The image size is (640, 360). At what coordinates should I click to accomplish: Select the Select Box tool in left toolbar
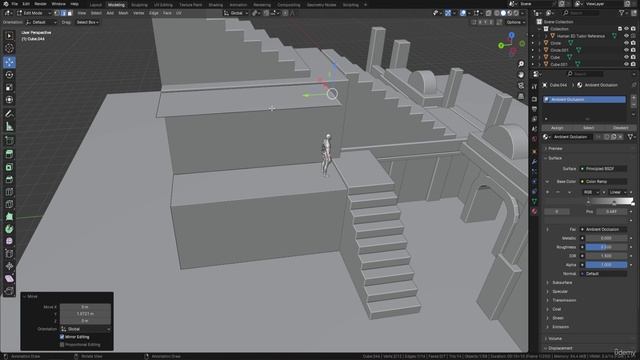(x=9, y=36)
